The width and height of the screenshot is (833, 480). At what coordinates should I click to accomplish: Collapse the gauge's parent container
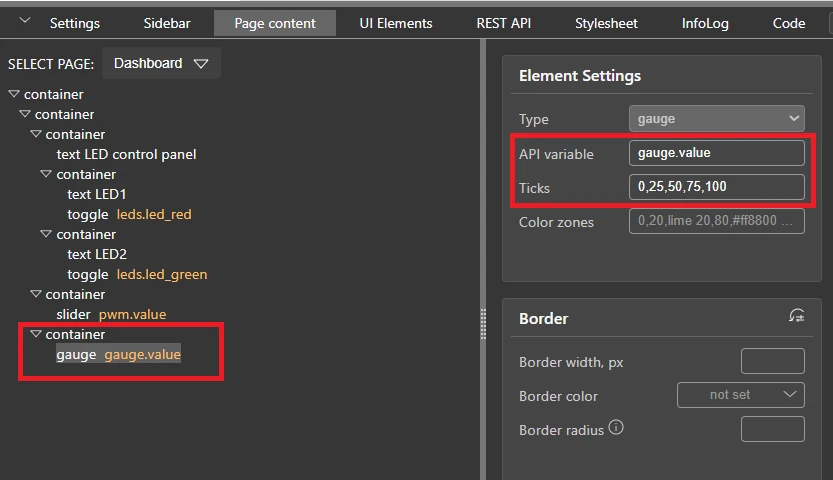click(x=36, y=334)
